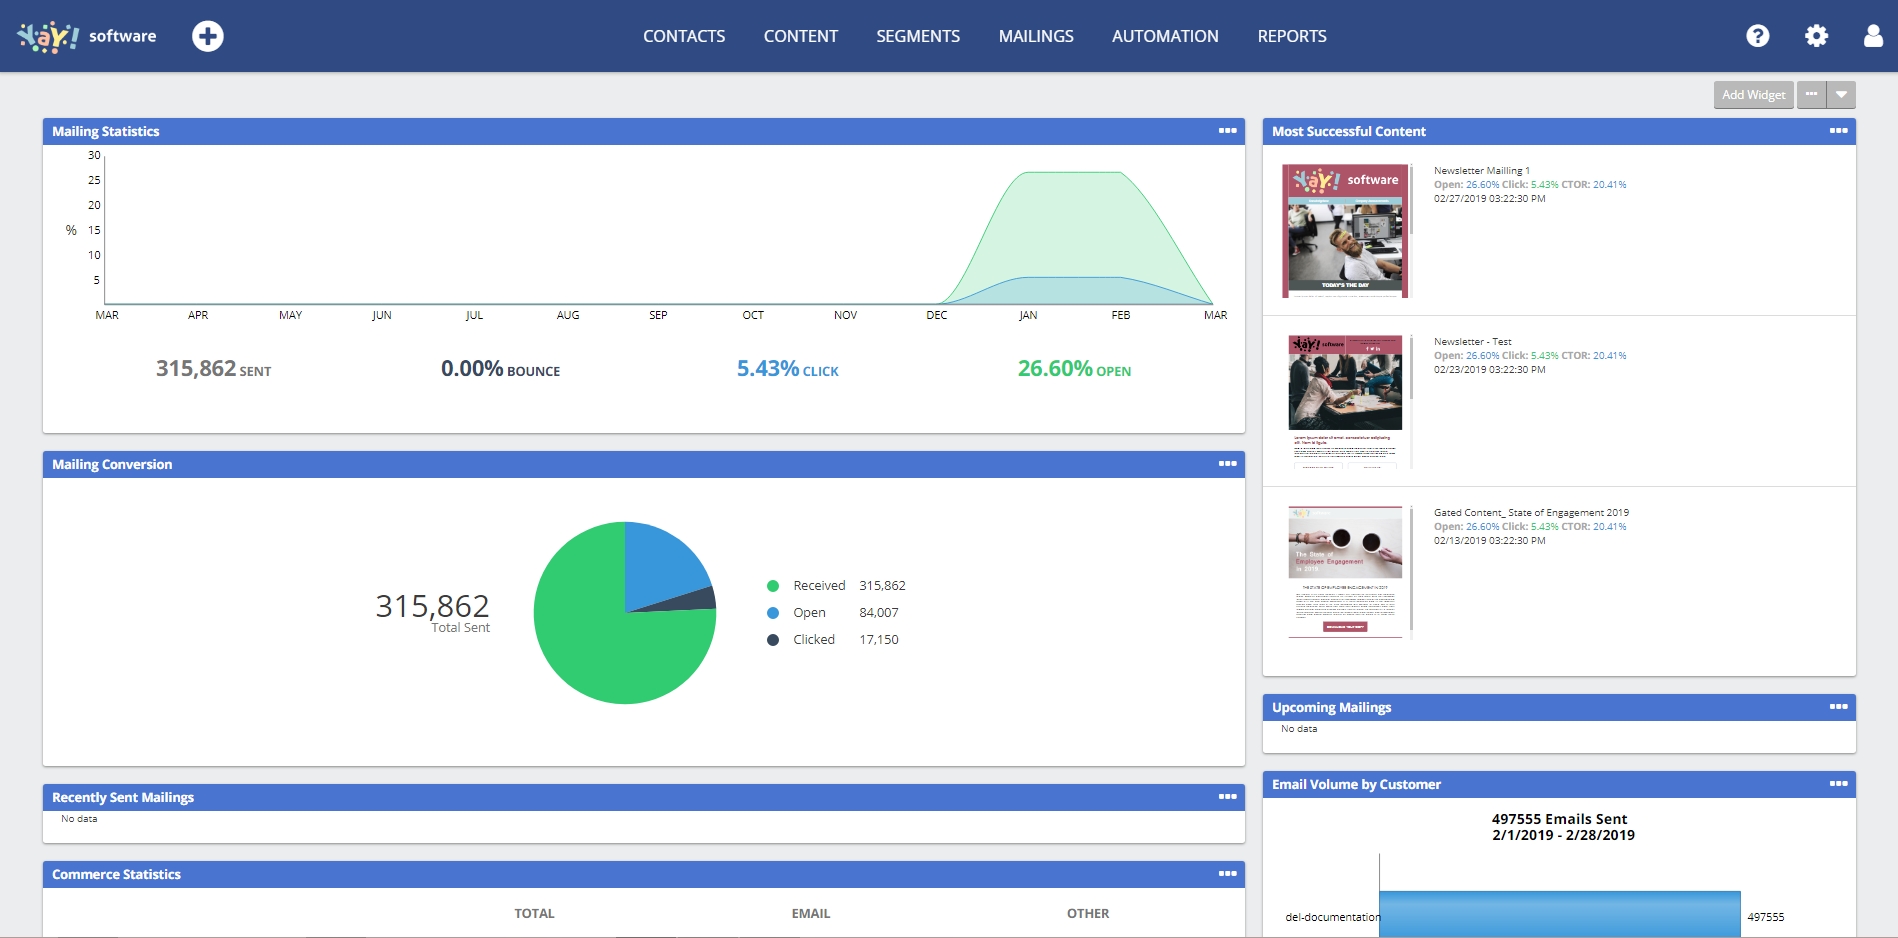Open the MAILINGS menu

point(1036,36)
